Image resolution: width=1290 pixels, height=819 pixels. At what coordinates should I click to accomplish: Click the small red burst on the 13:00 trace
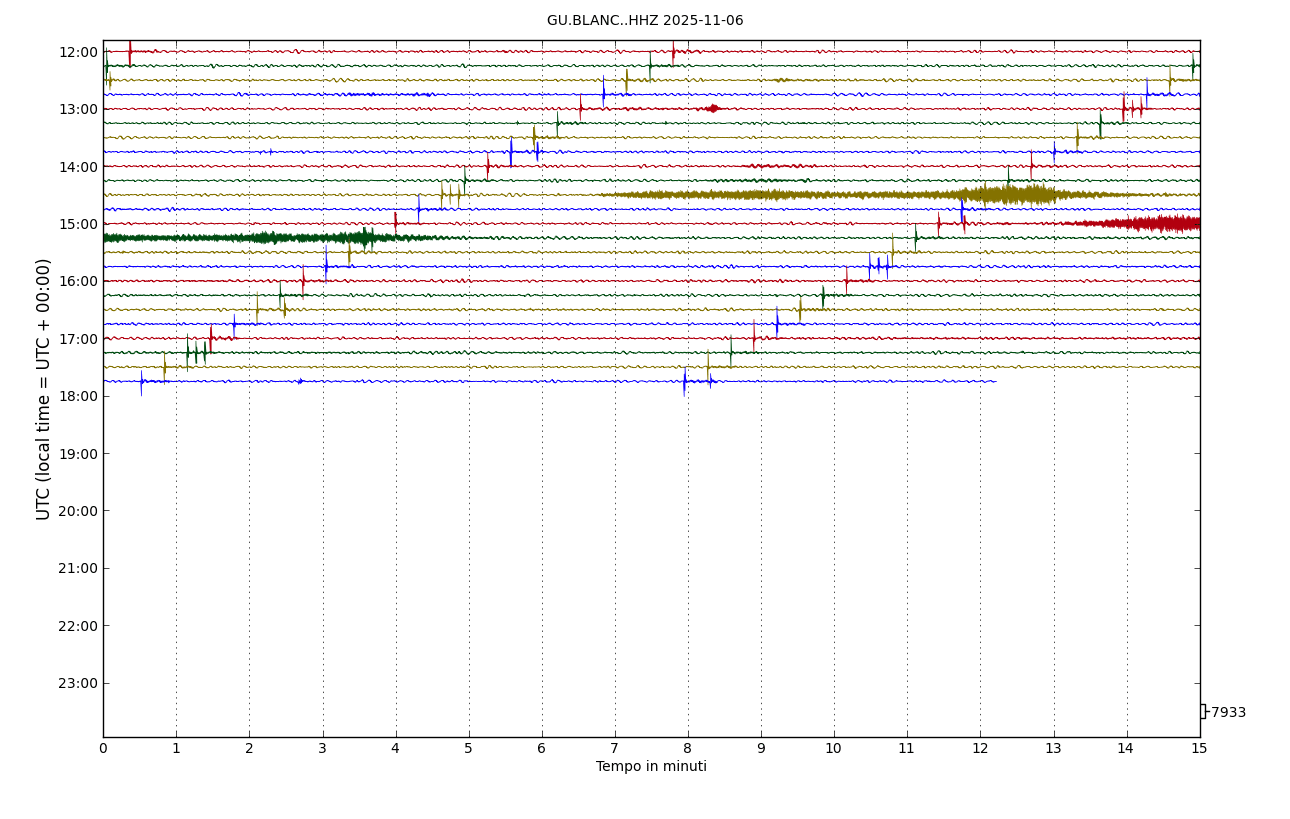coord(712,108)
